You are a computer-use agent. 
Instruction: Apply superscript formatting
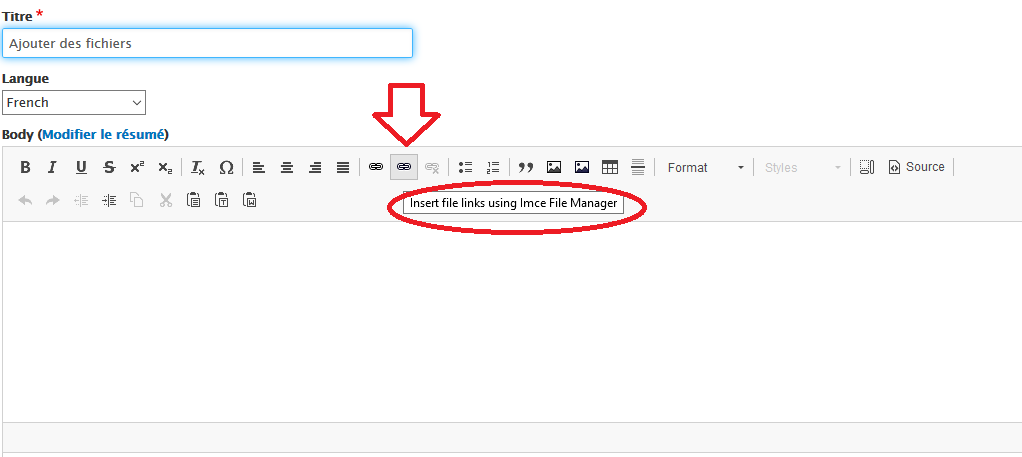pyautogui.click(x=137, y=168)
